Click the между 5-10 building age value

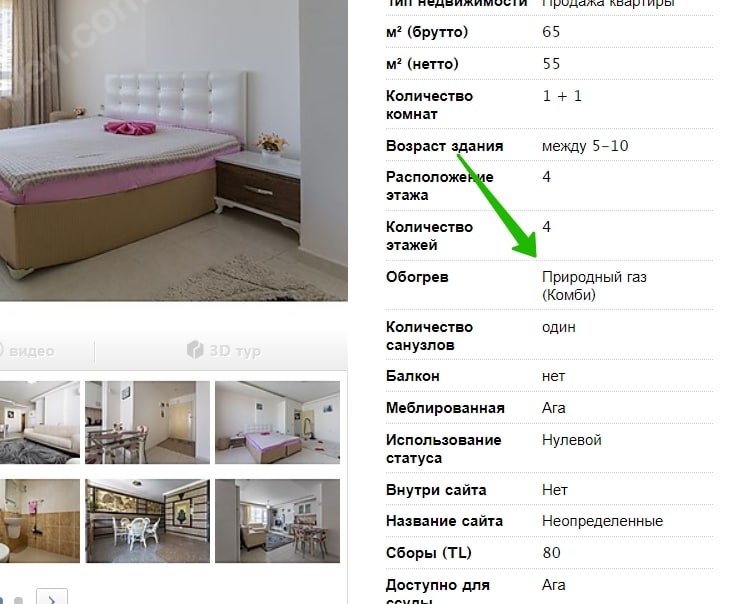(585, 146)
